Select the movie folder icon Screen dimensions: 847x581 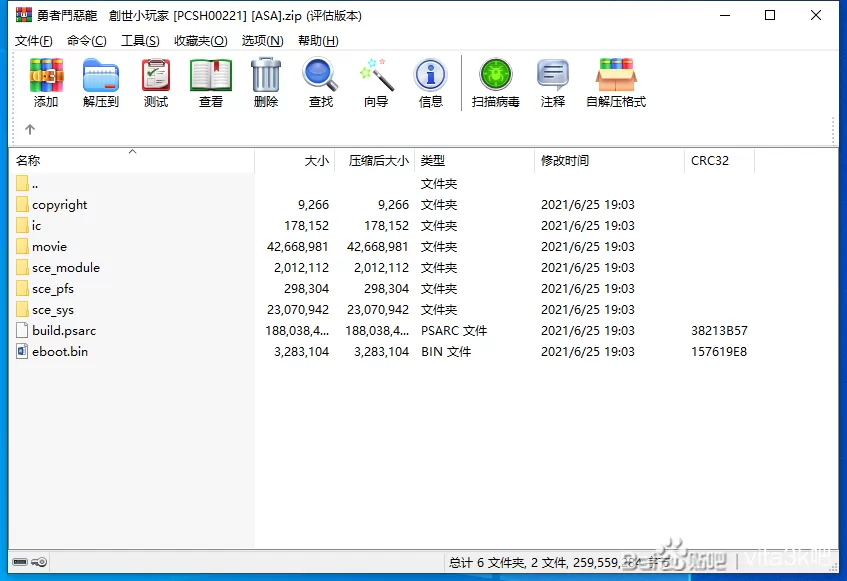[22, 246]
